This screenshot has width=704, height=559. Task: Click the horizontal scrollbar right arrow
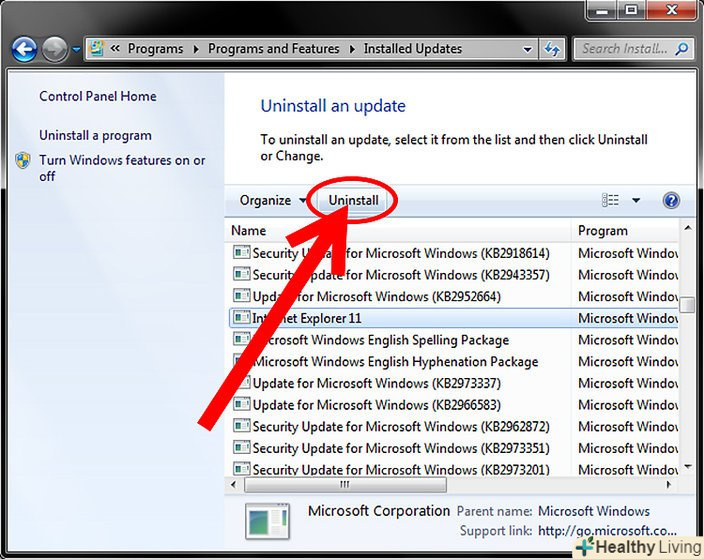[x=669, y=484]
